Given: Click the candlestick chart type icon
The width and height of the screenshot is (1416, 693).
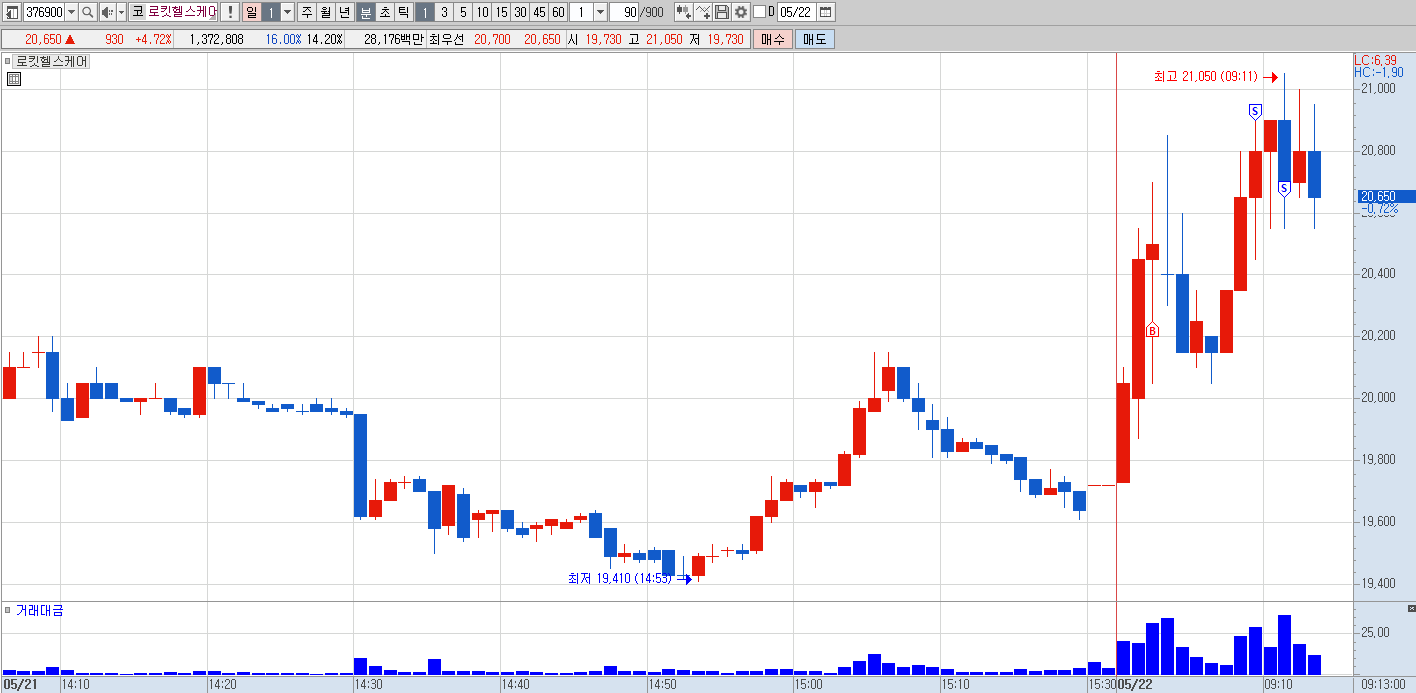Looking at the screenshot, I should point(684,12).
